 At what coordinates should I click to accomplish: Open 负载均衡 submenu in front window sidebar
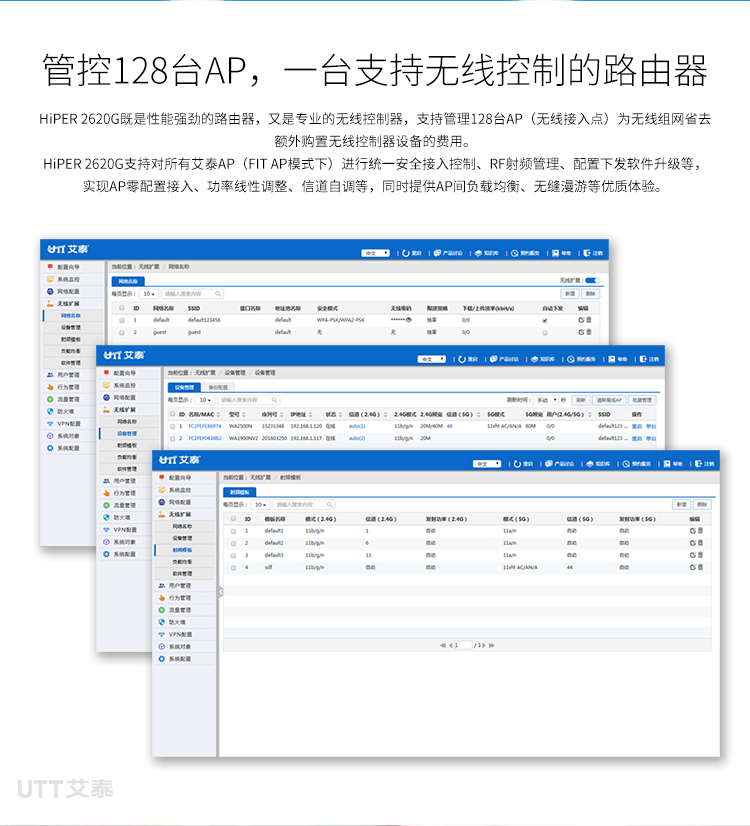182,562
